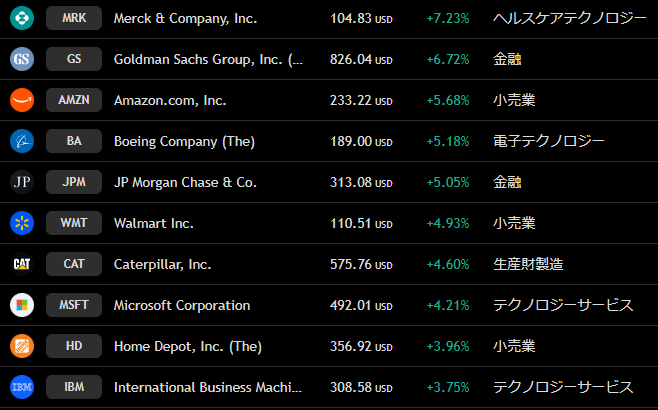Screen dimensions: 658x410
Task: Open the JPM ticker badge
Action: pos(74,182)
